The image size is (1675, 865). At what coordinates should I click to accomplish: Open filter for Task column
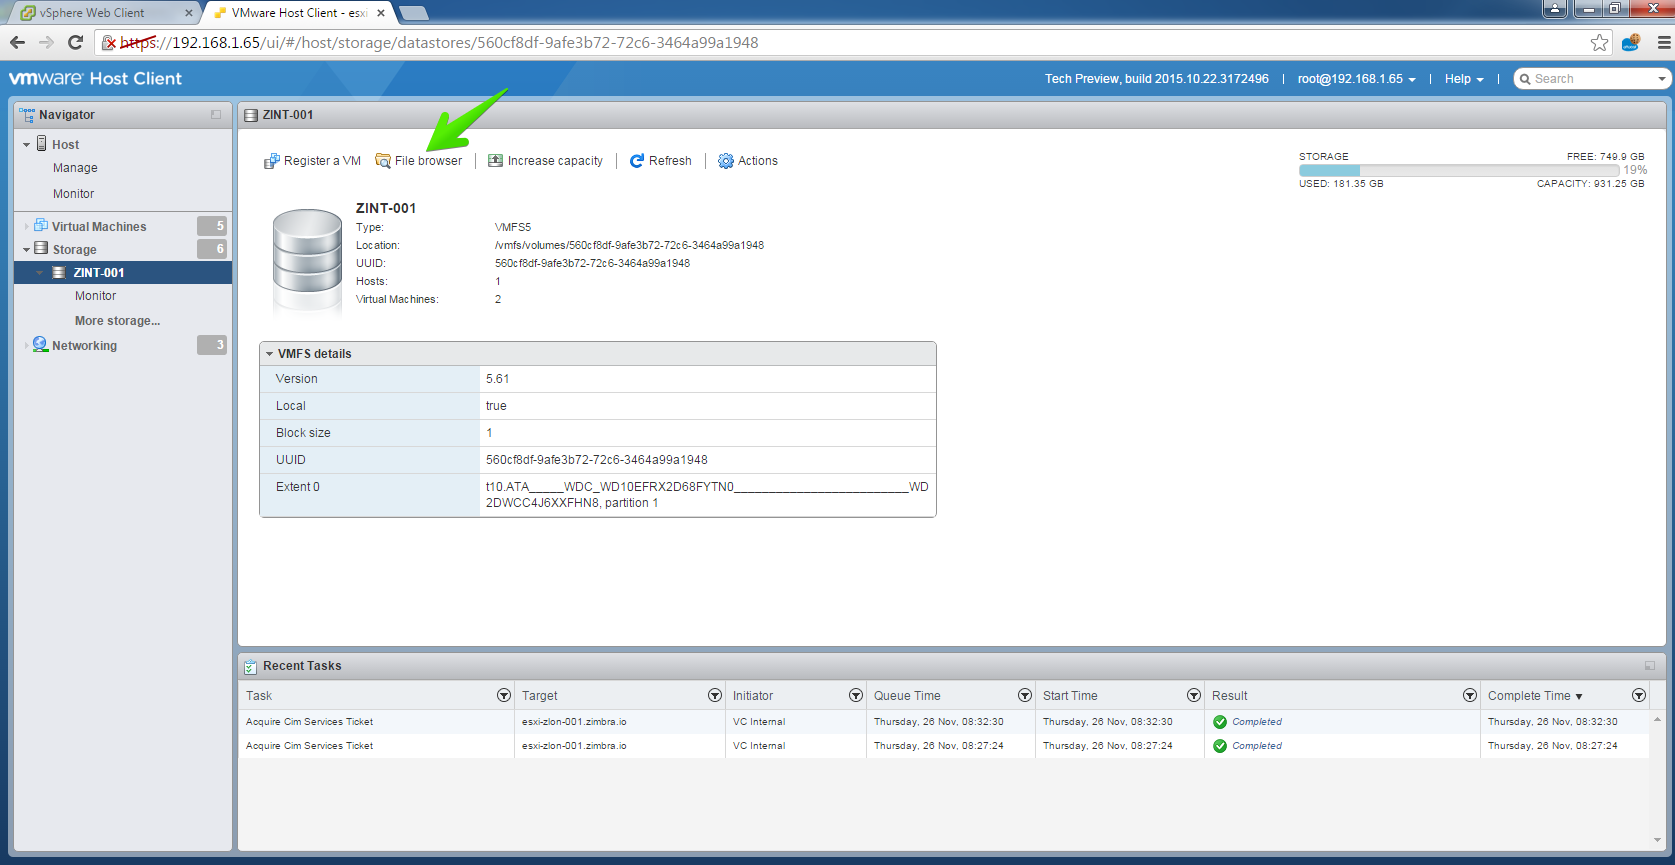point(504,695)
